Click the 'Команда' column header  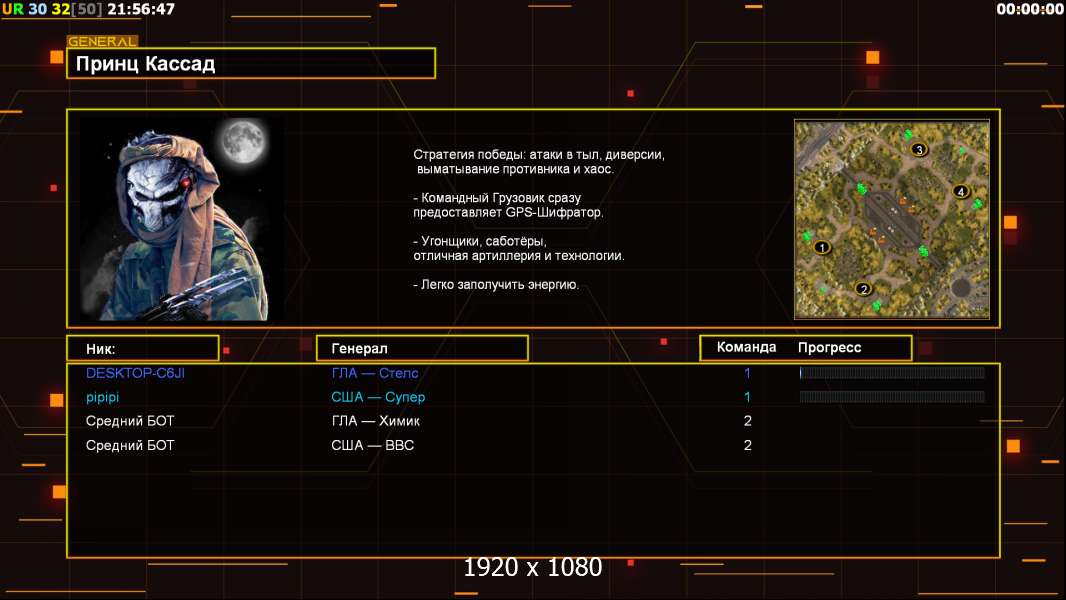coord(746,347)
